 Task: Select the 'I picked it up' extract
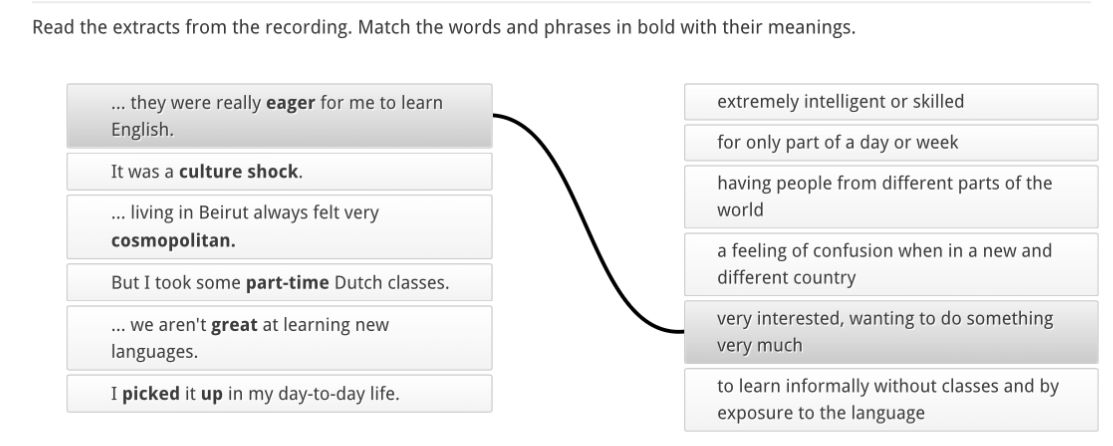[279, 394]
